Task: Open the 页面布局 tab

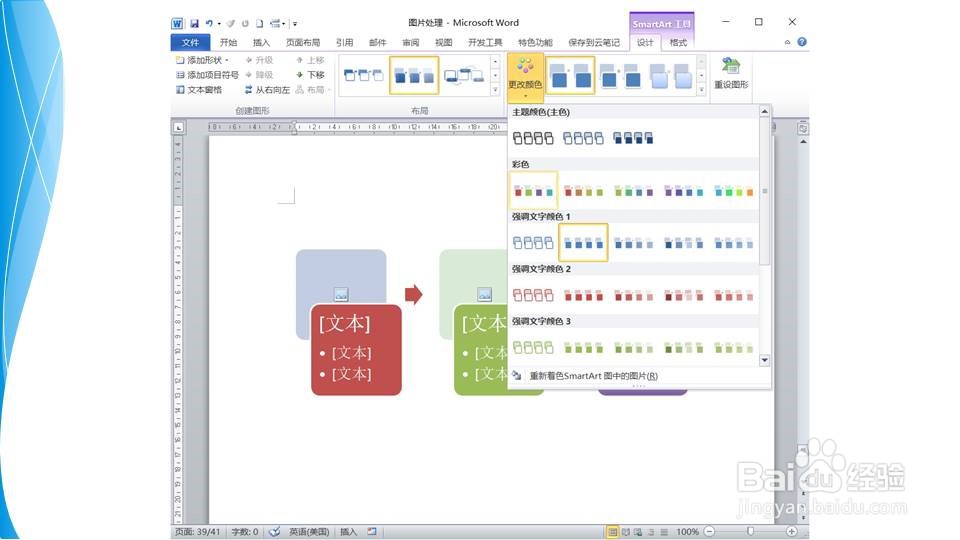Action: pos(302,42)
